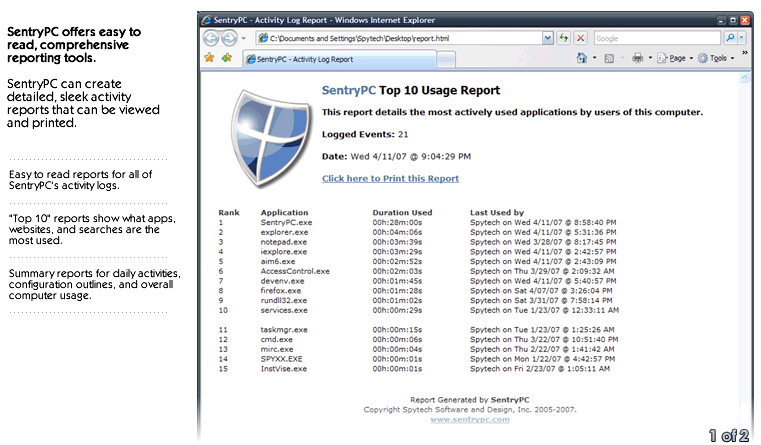The height and width of the screenshot is (445, 761).
Task: Click the SentryPC.exe application entry
Action: pos(286,223)
